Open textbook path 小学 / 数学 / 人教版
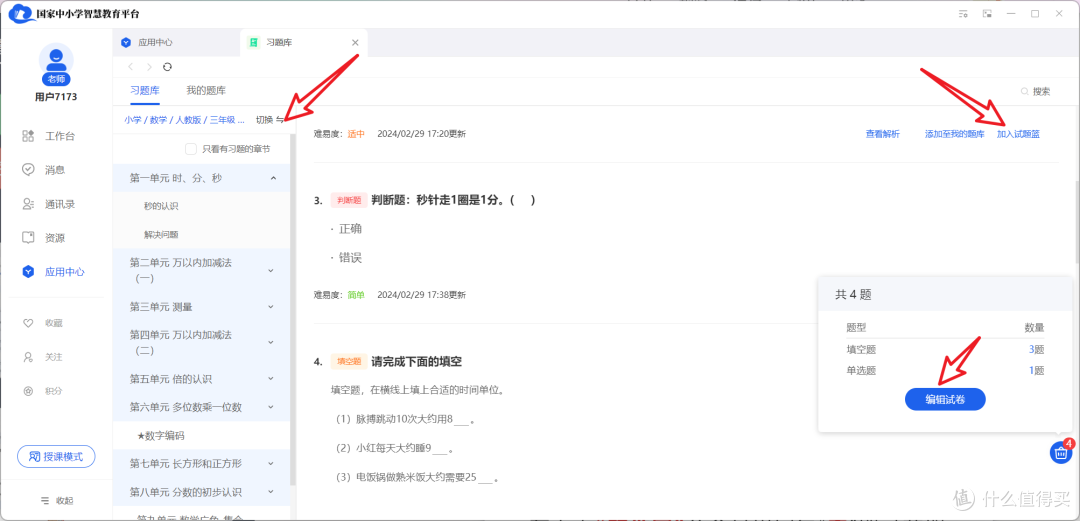 (x=184, y=119)
